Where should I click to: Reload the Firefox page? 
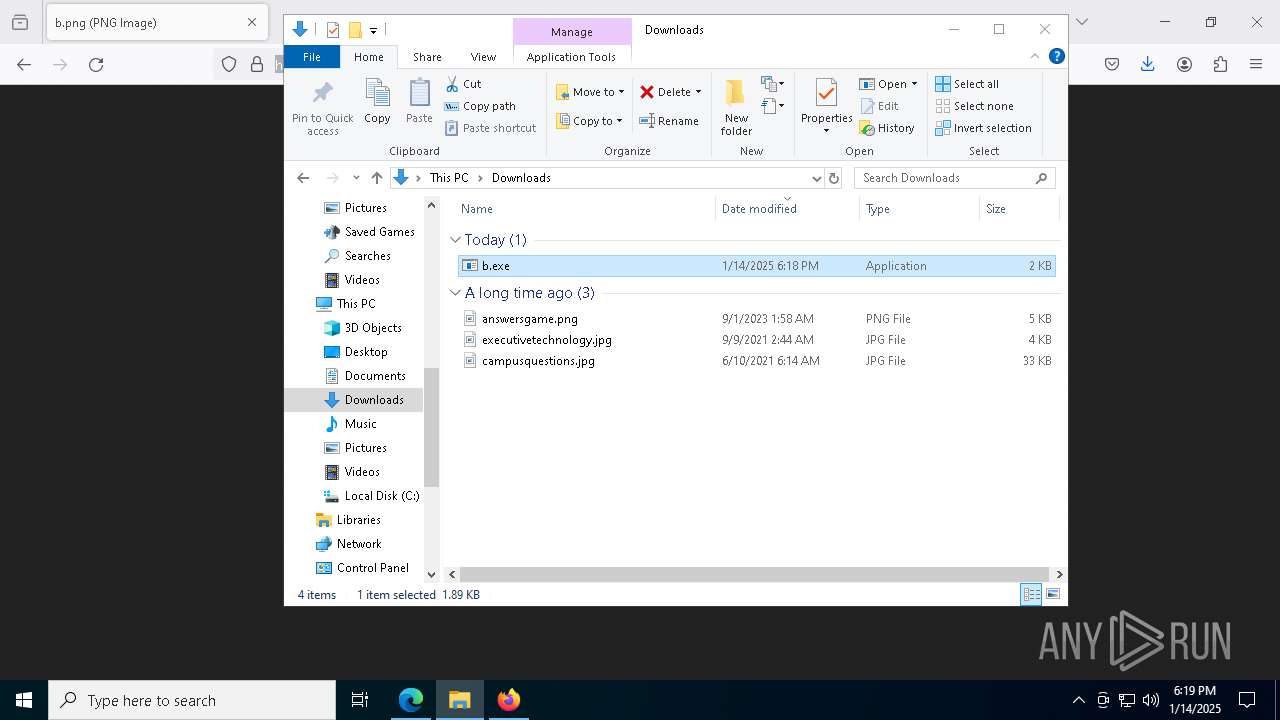96,64
